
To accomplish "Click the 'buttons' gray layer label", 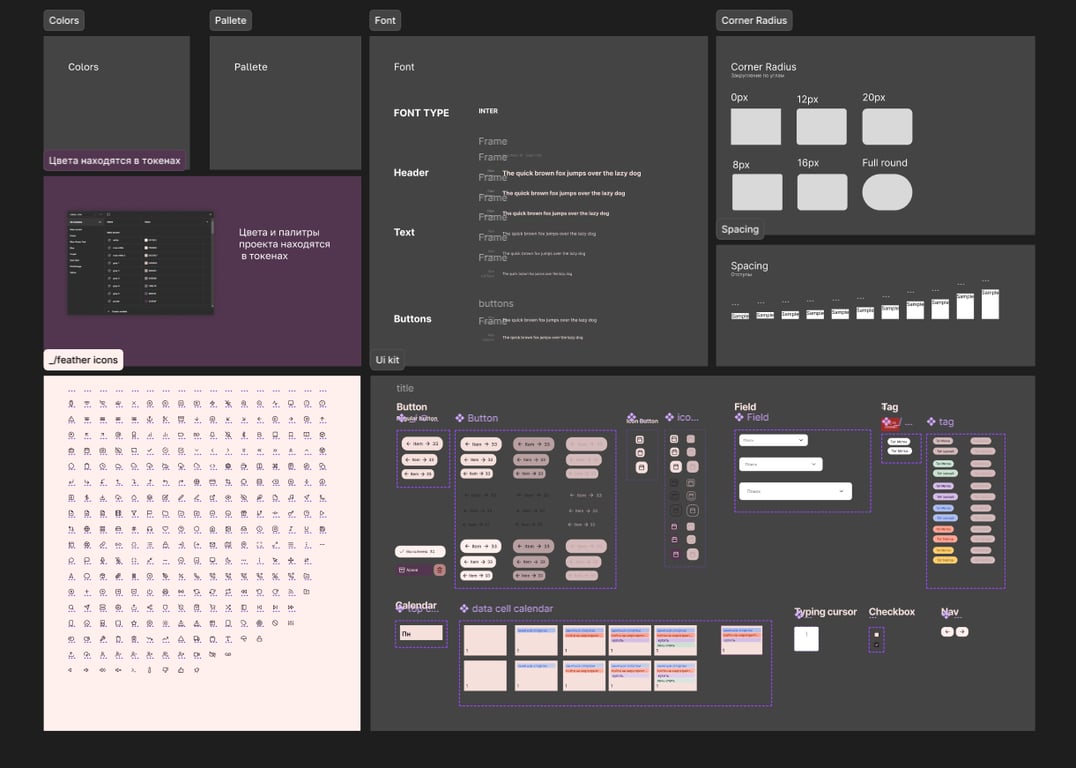I will pos(495,303).
